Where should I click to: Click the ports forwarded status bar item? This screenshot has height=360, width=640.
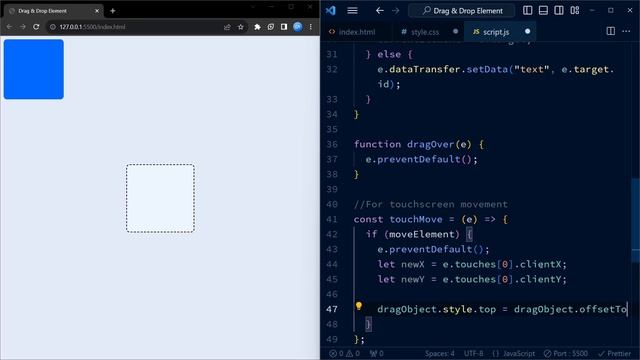tap(377, 353)
